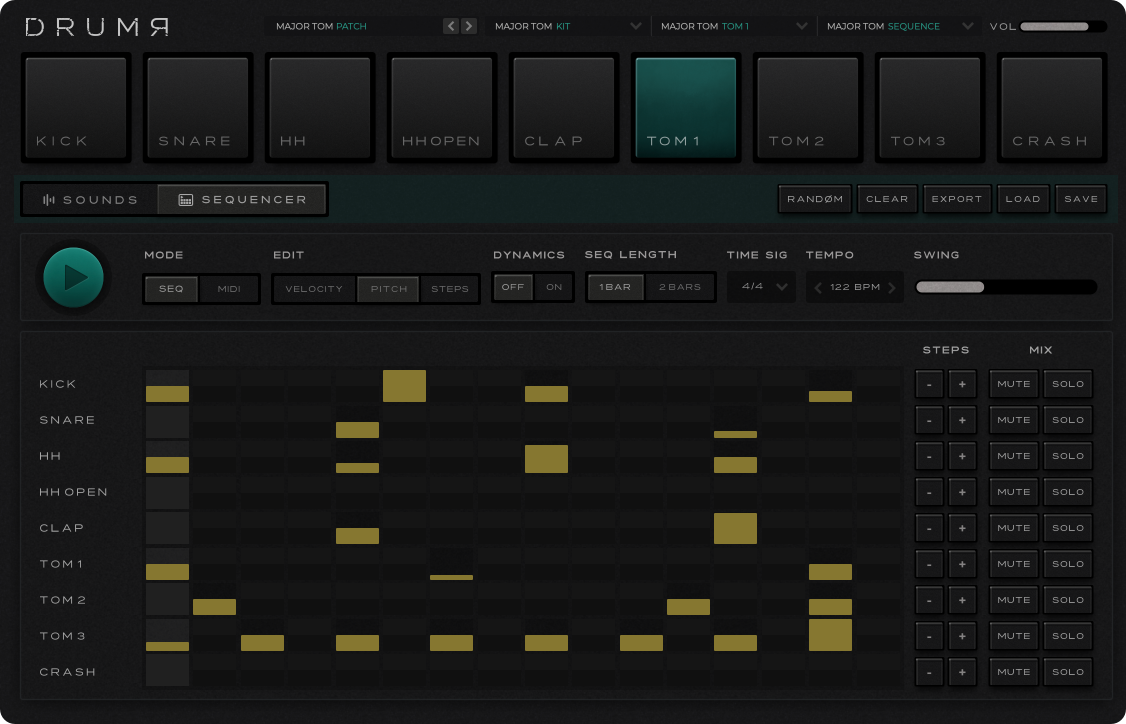Image resolution: width=1126 pixels, height=724 pixels.
Task: Remove a step from the HH OPEN row
Action: (x=929, y=492)
